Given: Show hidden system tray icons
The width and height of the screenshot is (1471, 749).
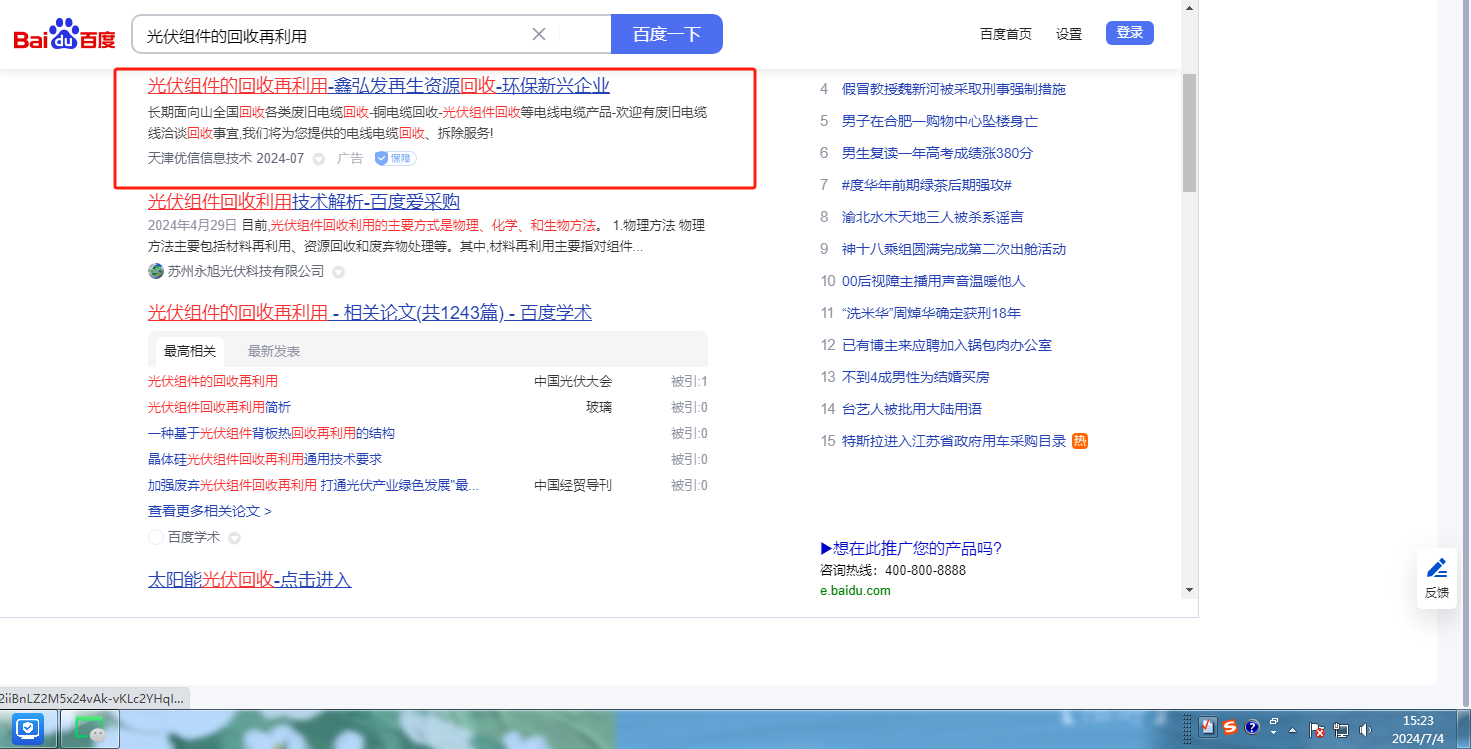Looking at the screenshot, I should (x=1293, y=729).
